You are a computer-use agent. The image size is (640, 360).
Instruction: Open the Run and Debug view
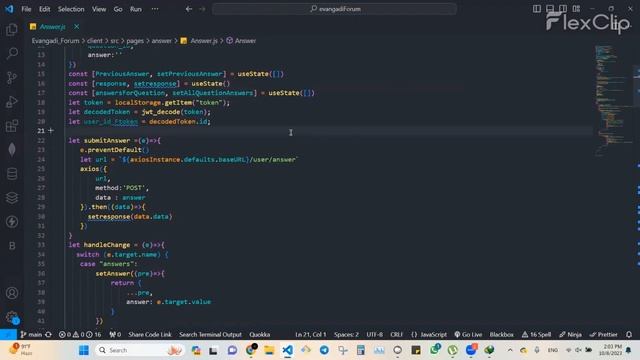click(12, 101)
